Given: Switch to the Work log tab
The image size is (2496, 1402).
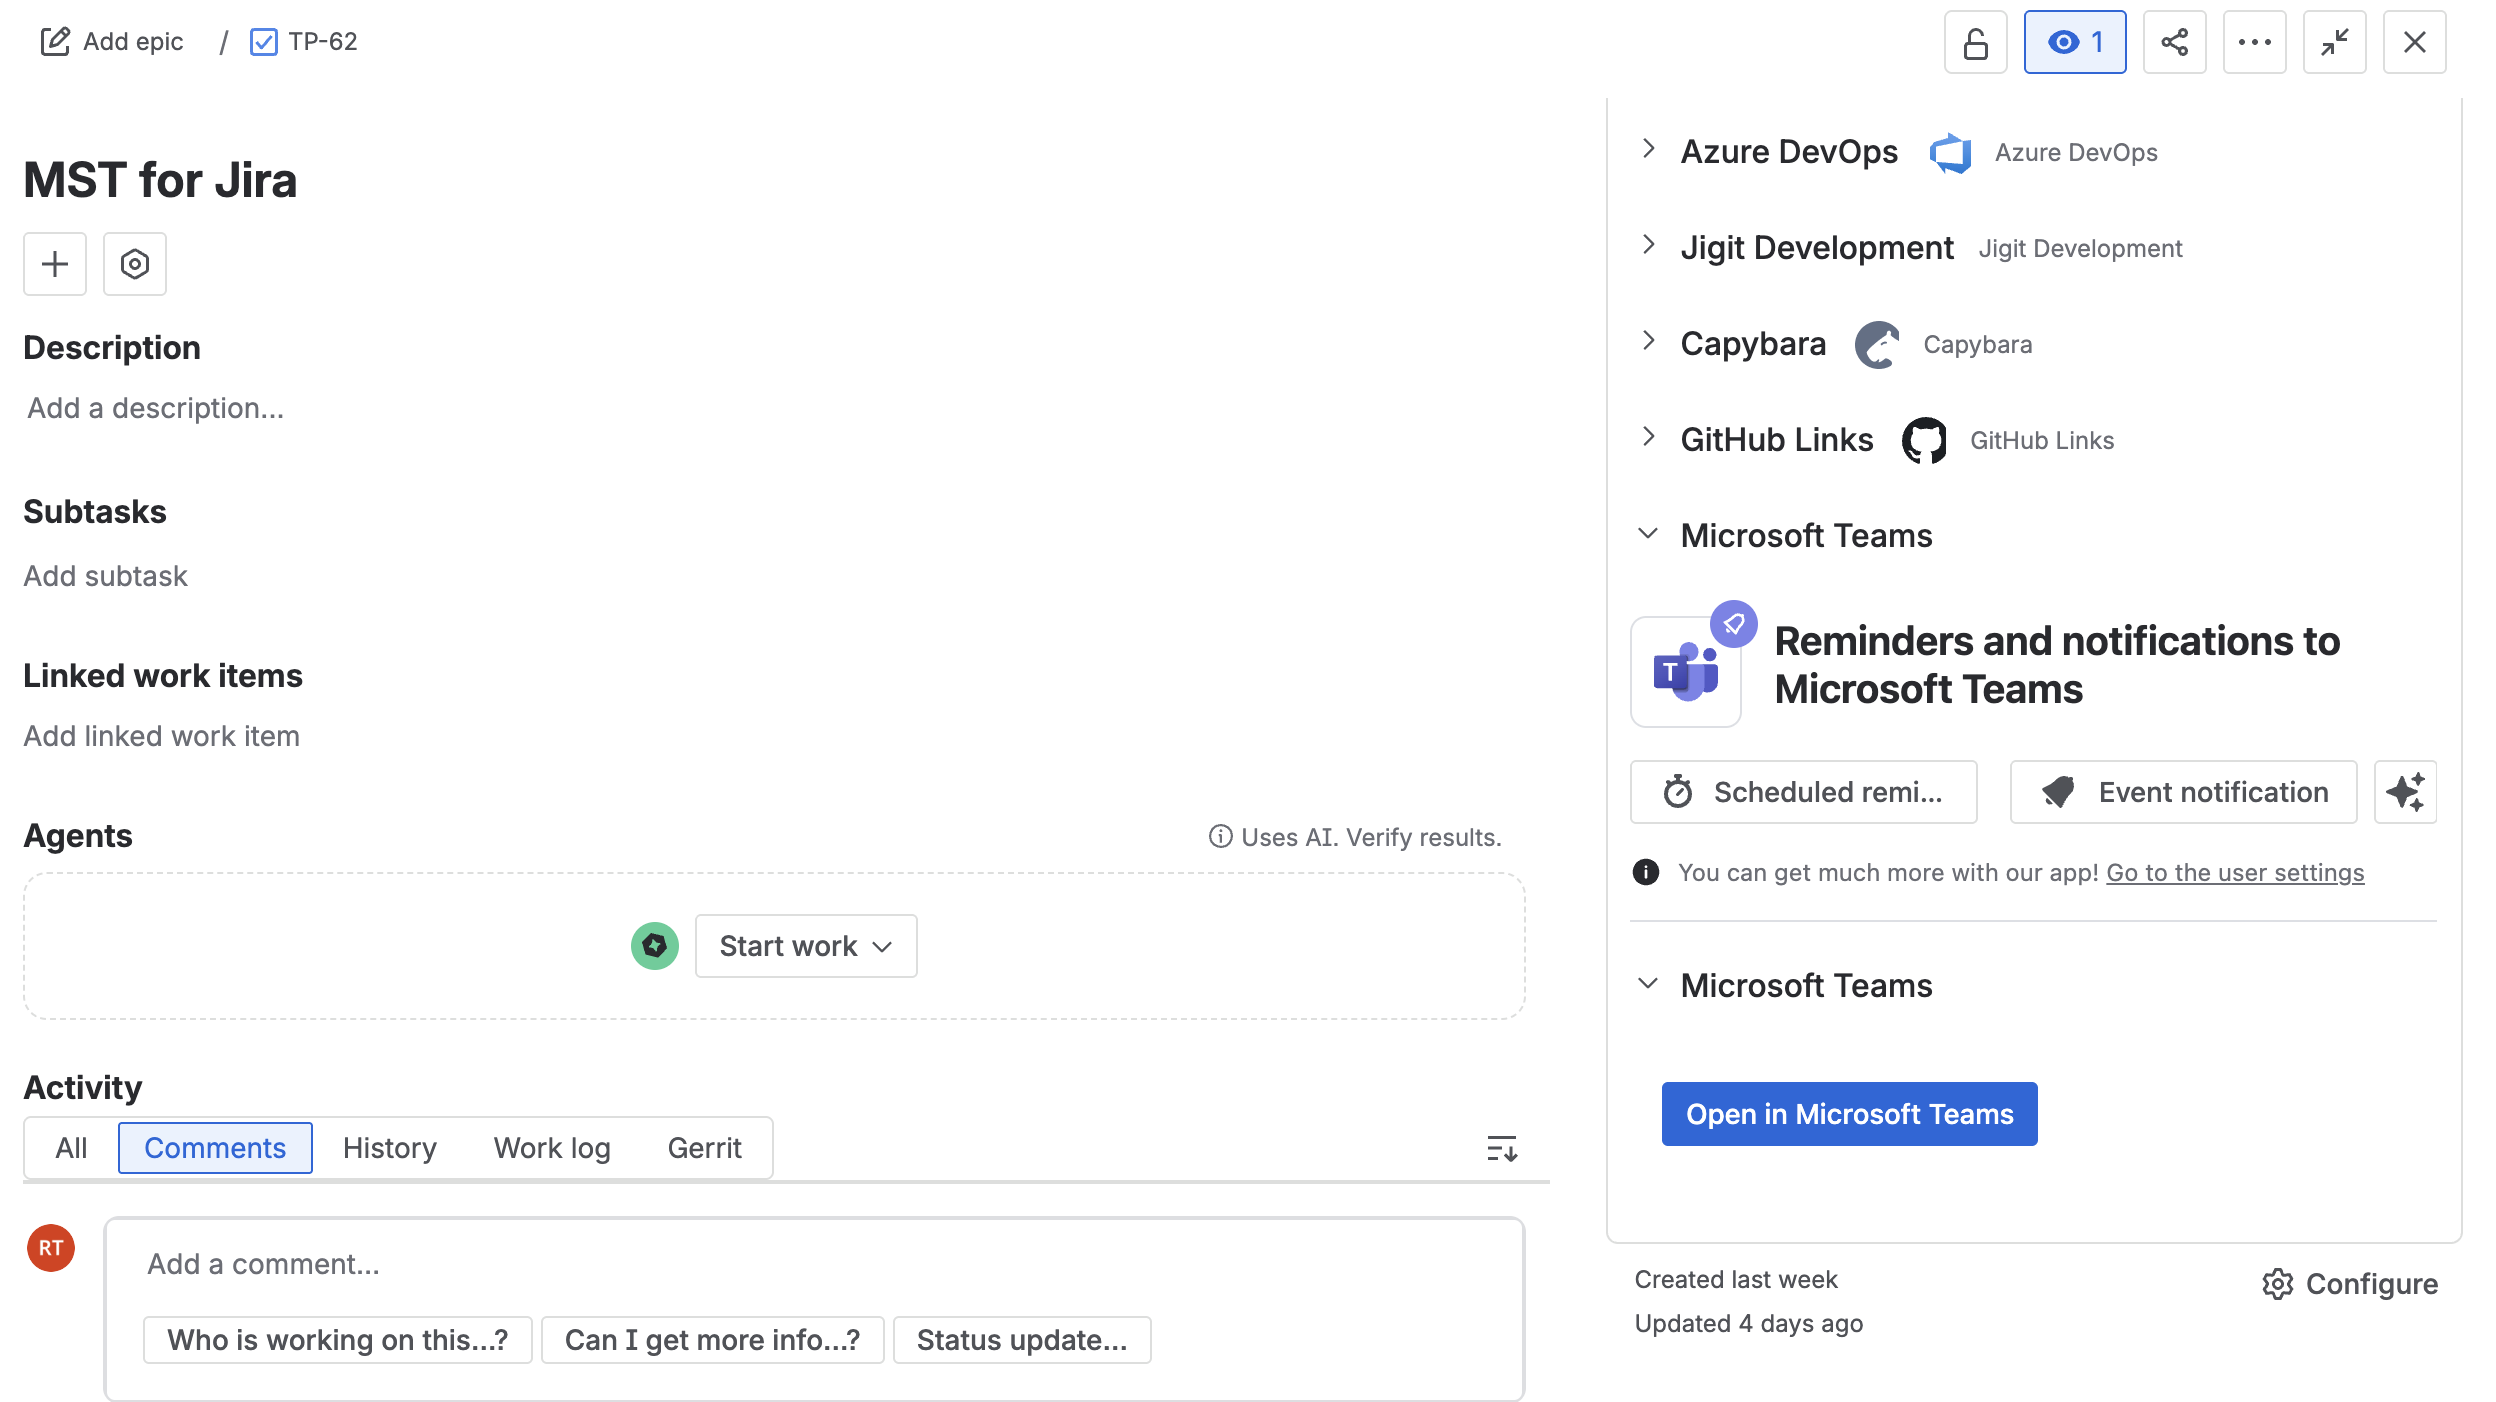Looking at the screenshot, I should click(x=552, y=1148).
